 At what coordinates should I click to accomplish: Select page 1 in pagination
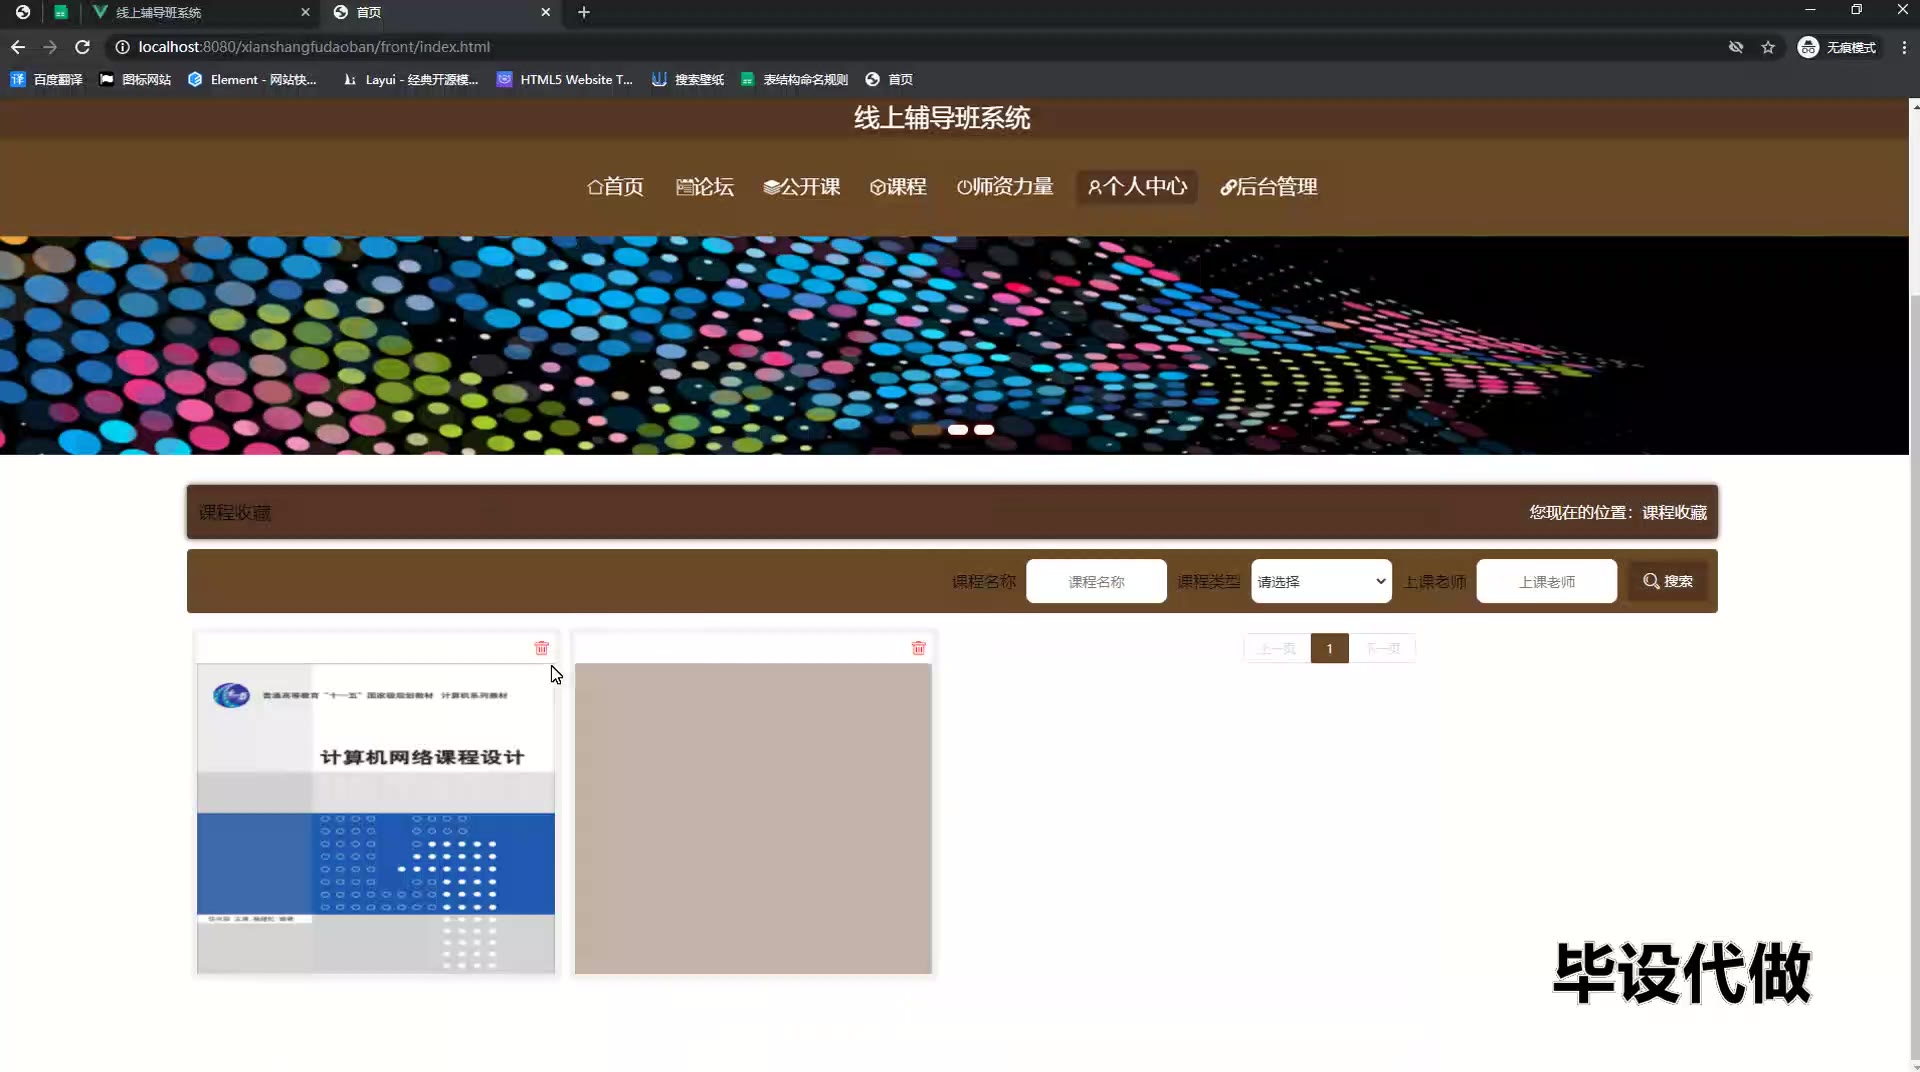[1329, 649]
